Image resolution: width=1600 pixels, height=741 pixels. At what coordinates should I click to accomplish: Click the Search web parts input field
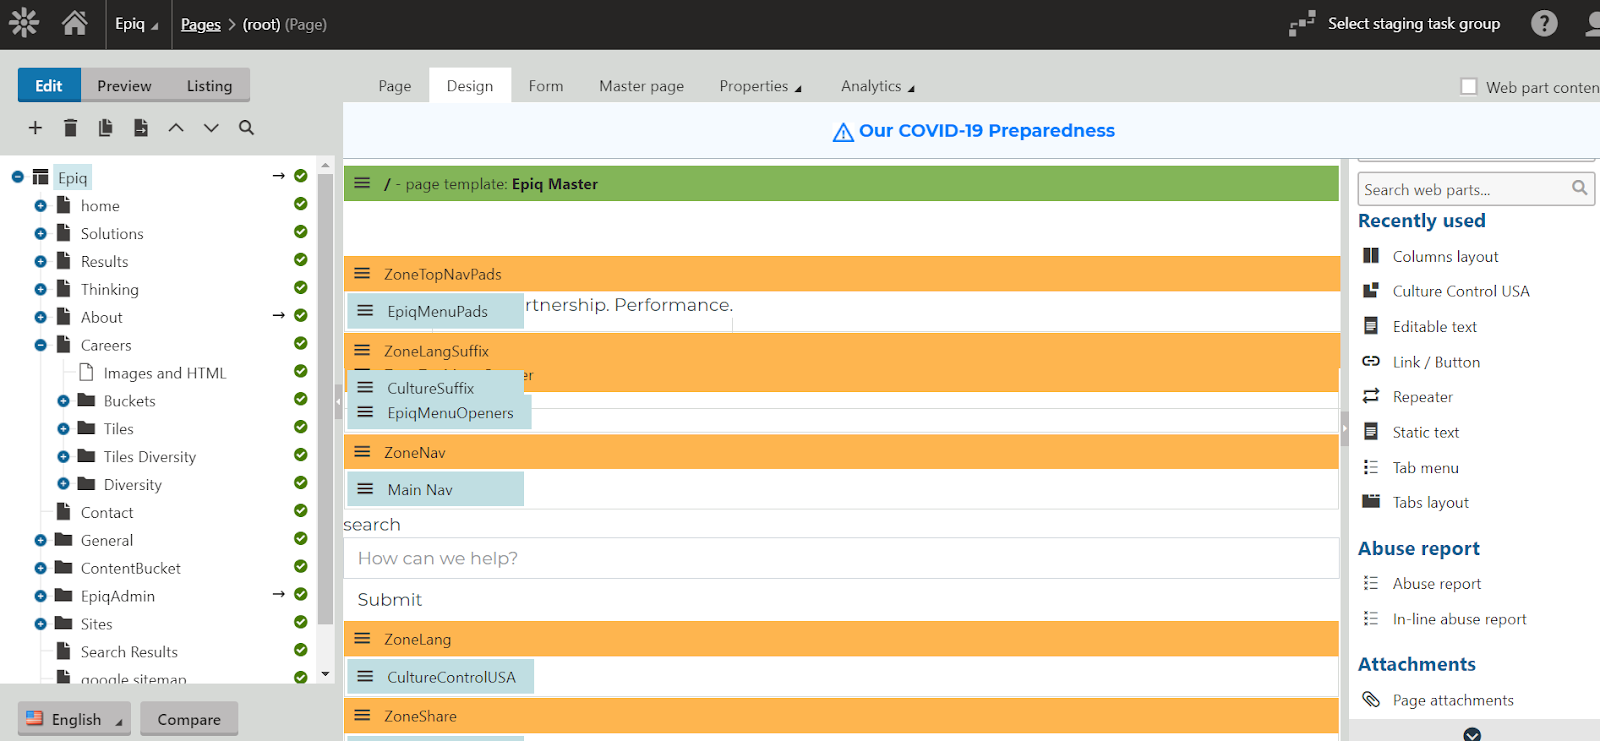click(x=1462, y=189)
